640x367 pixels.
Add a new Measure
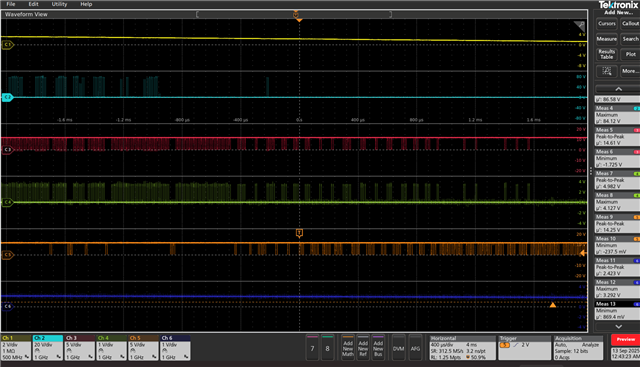click(x=607, y=39)
